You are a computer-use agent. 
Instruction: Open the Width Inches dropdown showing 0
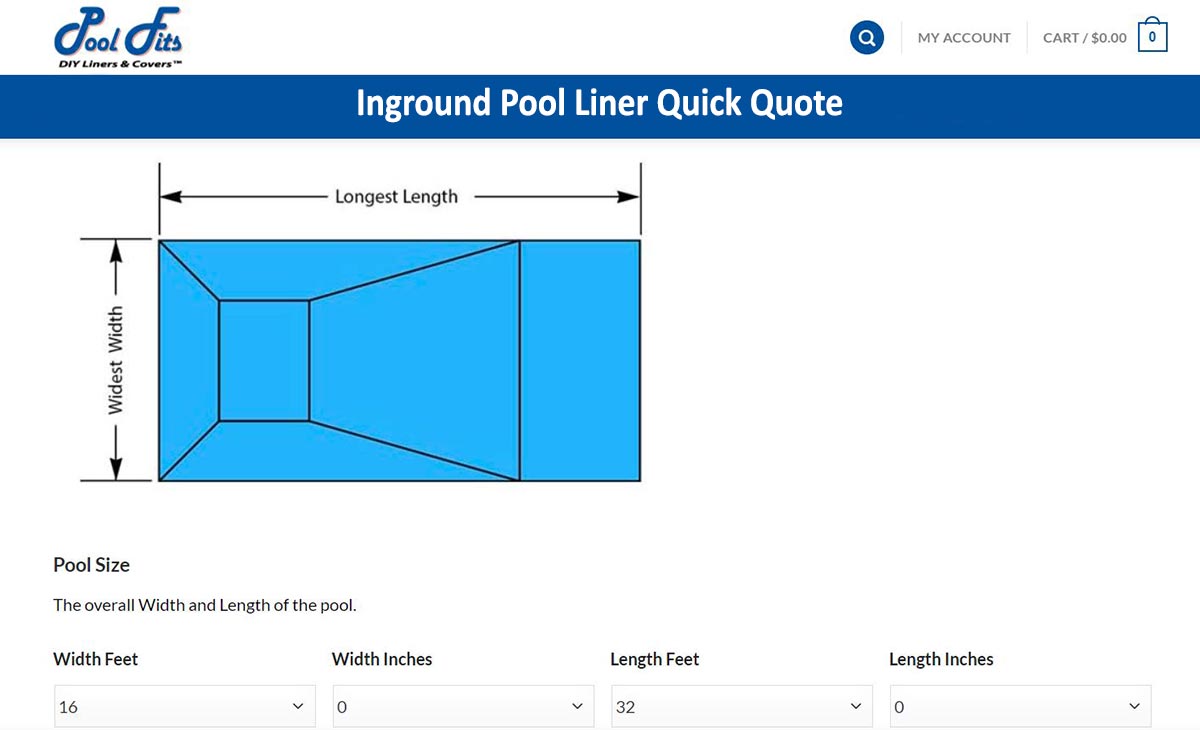pos(463,705)
